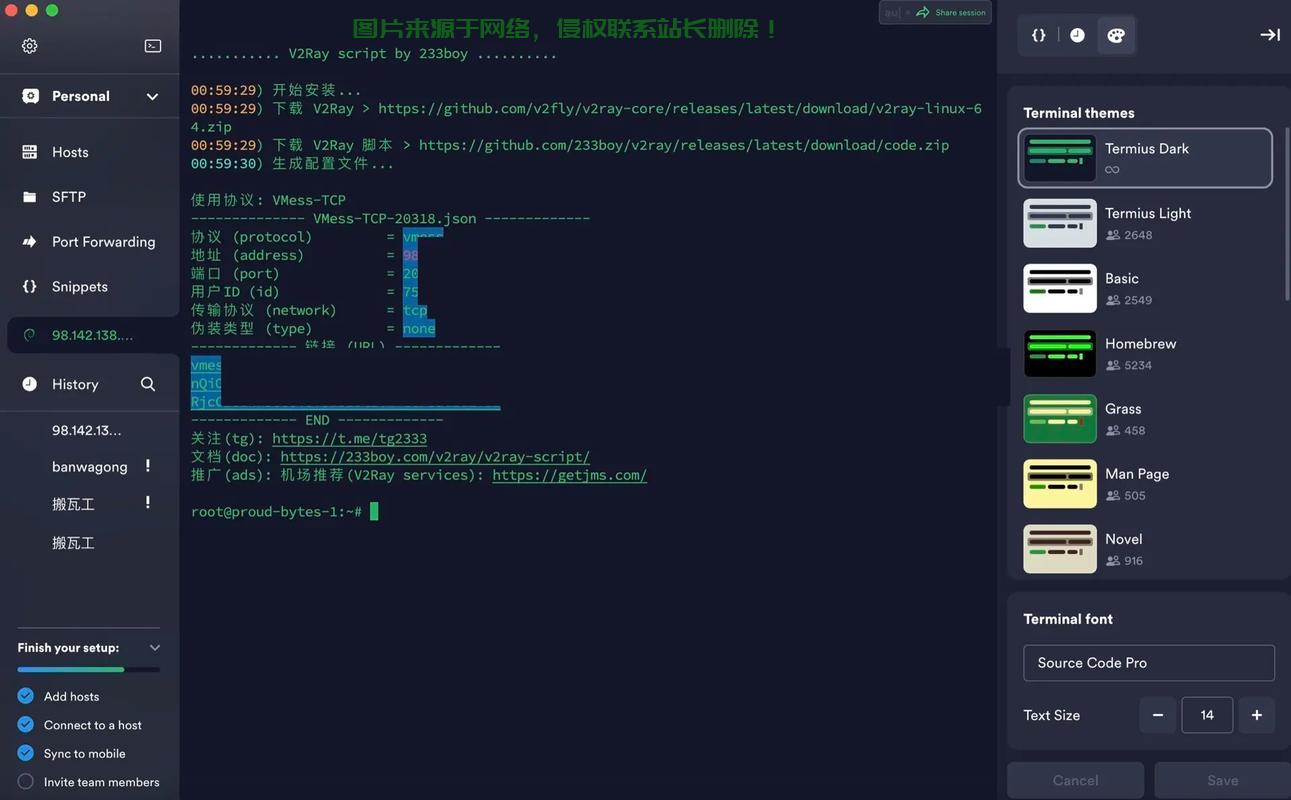The height and width of the screenshot is (800, 1291).
Task: Click the Snippets braces sidebar icon
Action: click(x=30, y=287)
